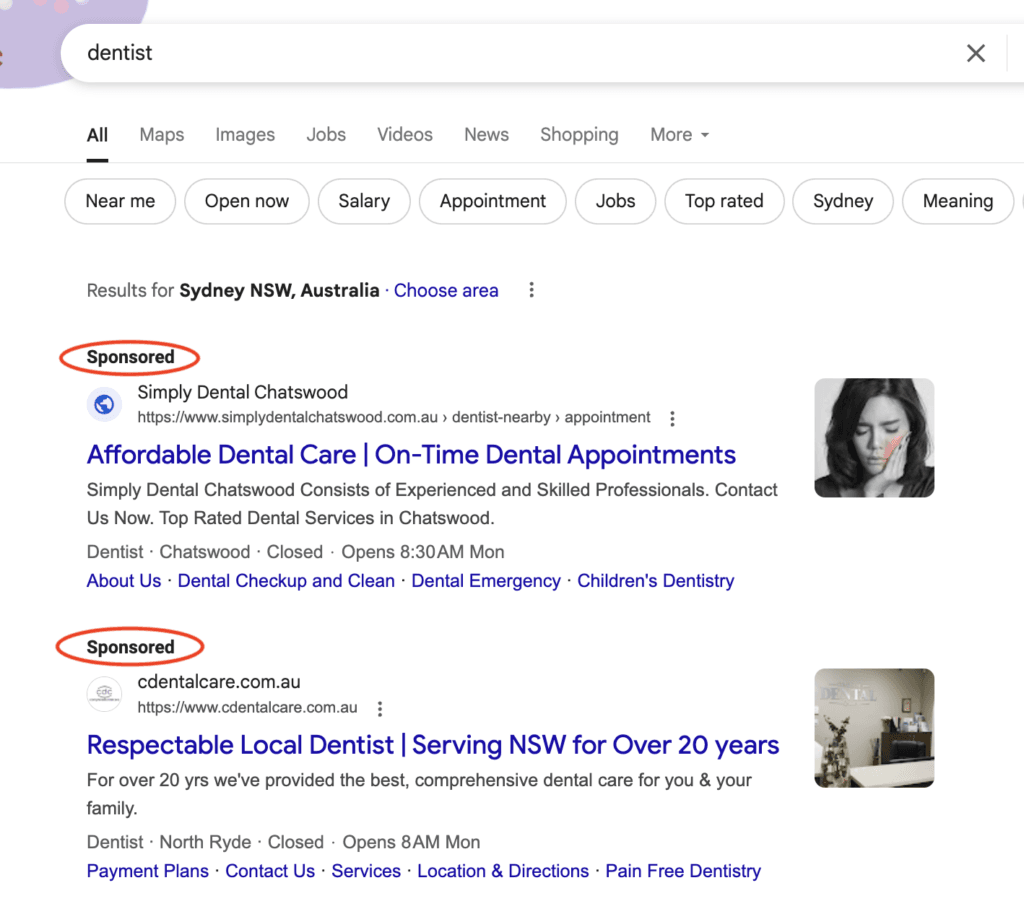Click the "cdentalcare.com.au" site name
Screen dimensions: 1024x914
coord(219,682)
